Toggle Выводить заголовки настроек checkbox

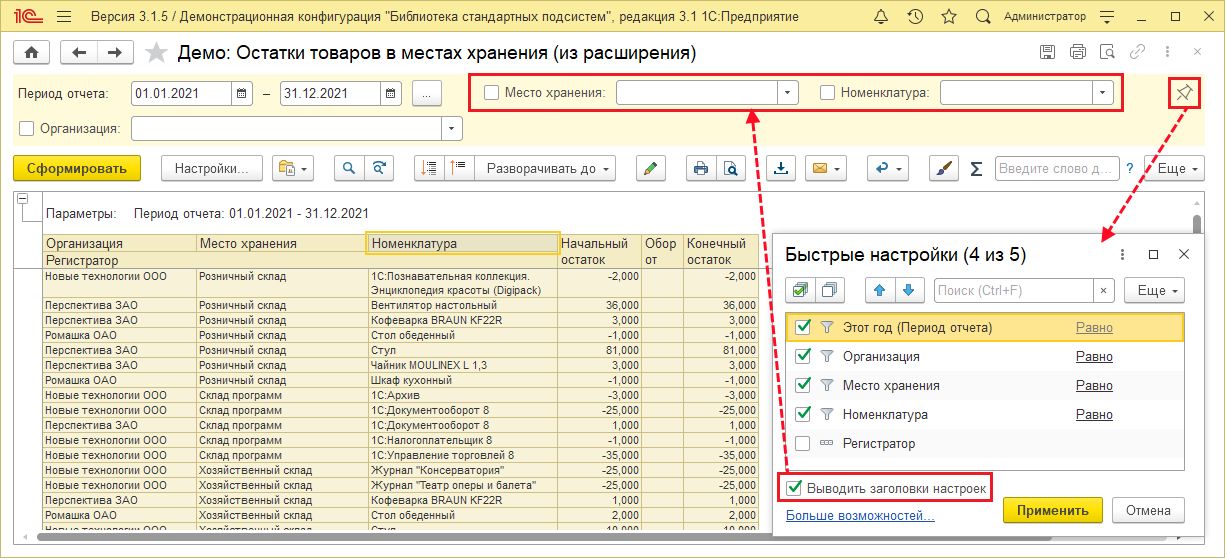[x=794, y=488]
